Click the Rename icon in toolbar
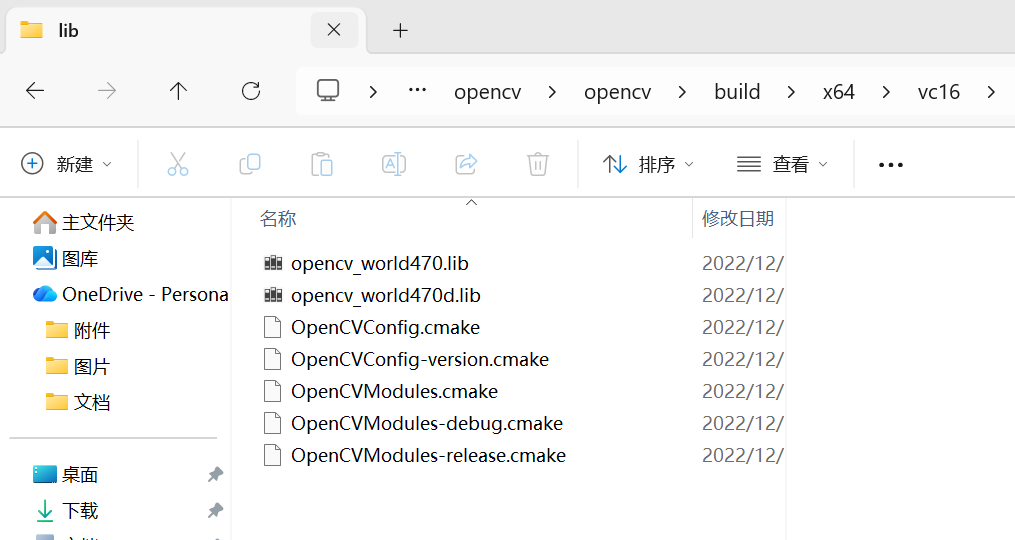The height and width of the screenshot is (540, 1015). coord(394,164)
